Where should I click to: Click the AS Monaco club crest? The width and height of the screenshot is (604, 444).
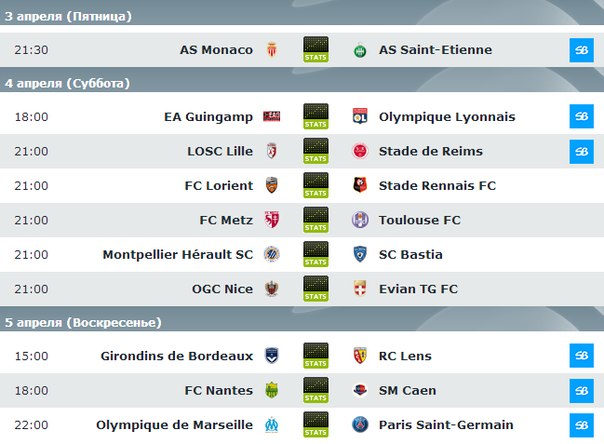click(271, 50)
